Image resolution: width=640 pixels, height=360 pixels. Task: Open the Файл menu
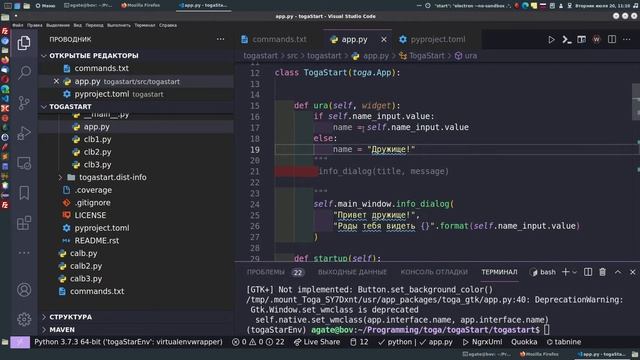coord(18,25)
